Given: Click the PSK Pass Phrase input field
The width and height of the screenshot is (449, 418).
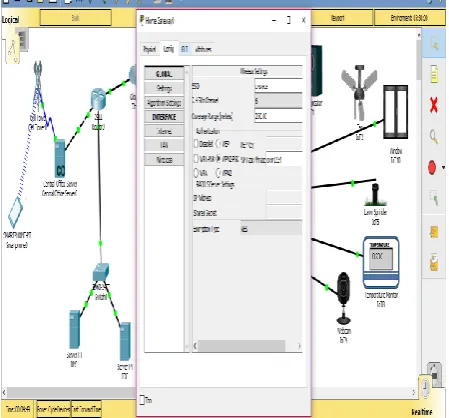Looking at the screenshot, I should [x=284, y=160].
